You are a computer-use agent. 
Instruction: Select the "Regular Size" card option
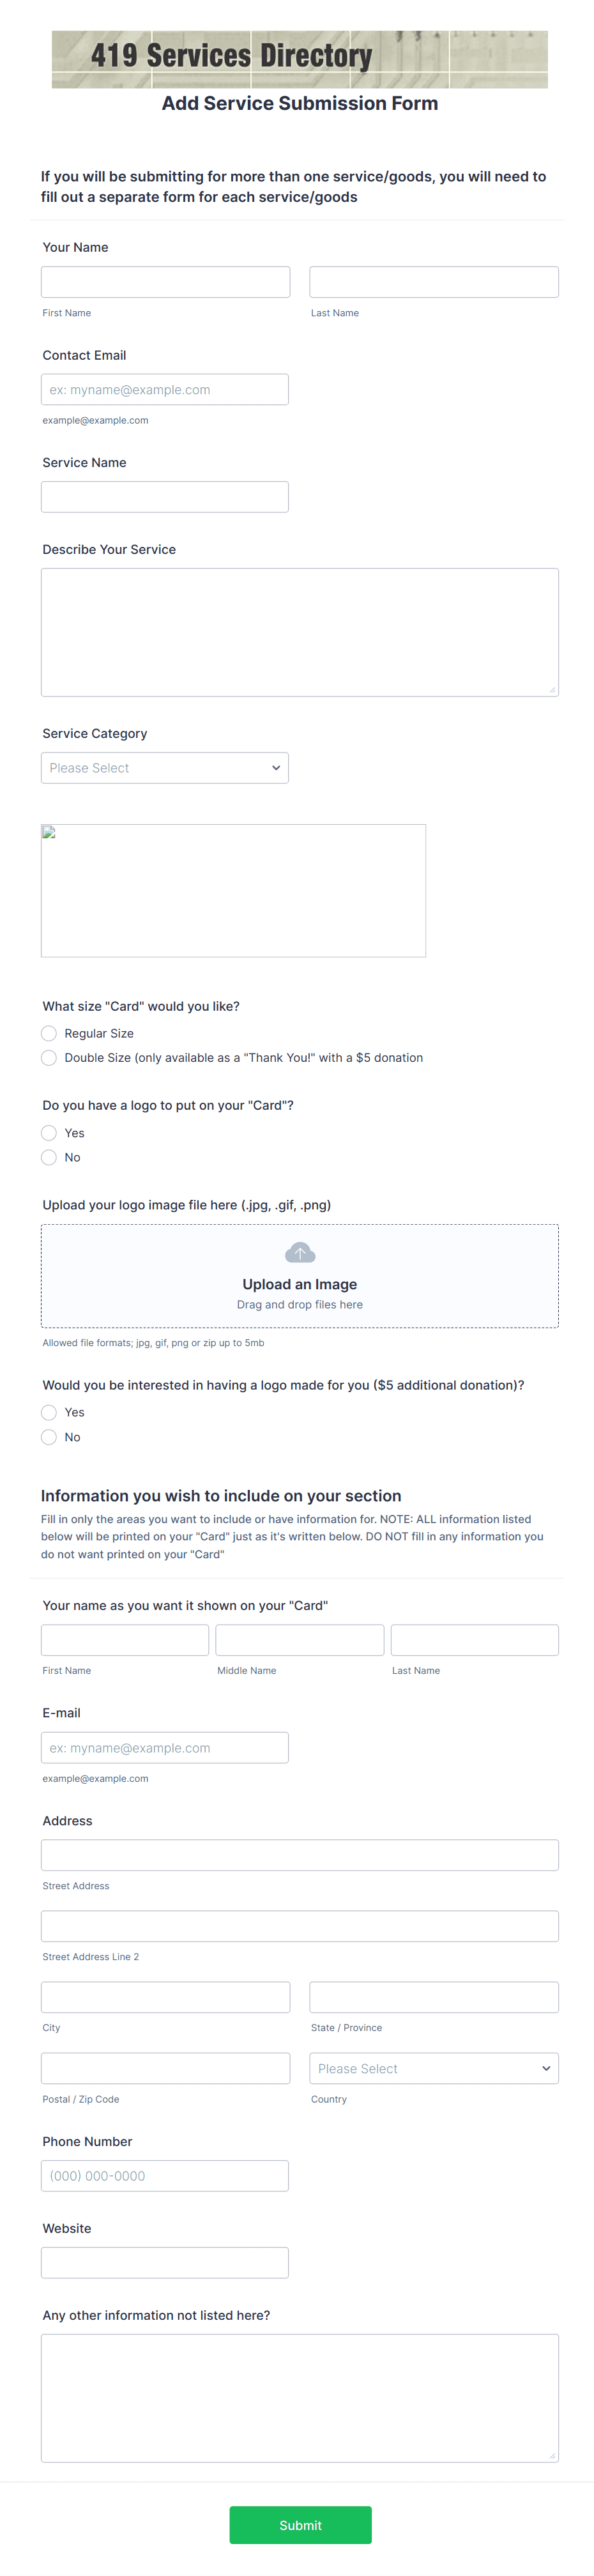[x=49, y=1033]
